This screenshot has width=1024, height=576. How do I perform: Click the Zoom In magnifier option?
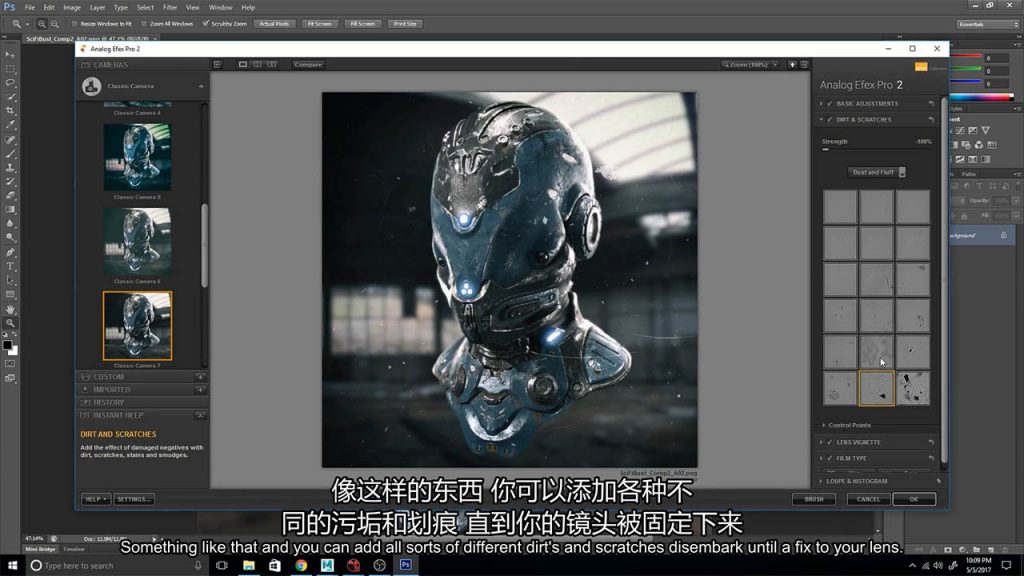tap(42, 24)
